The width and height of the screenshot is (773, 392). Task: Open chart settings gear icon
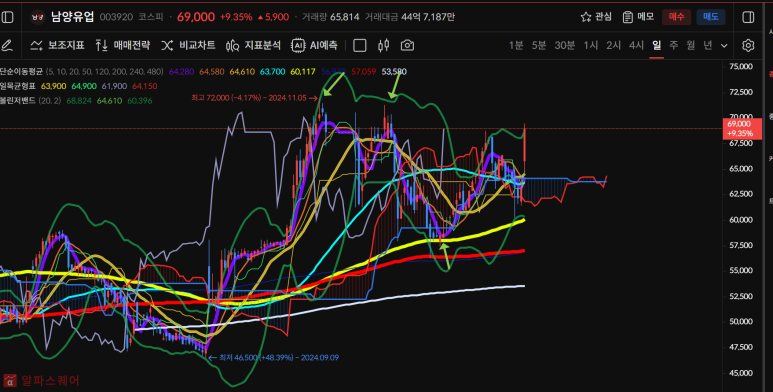click(x=748, y=45)
